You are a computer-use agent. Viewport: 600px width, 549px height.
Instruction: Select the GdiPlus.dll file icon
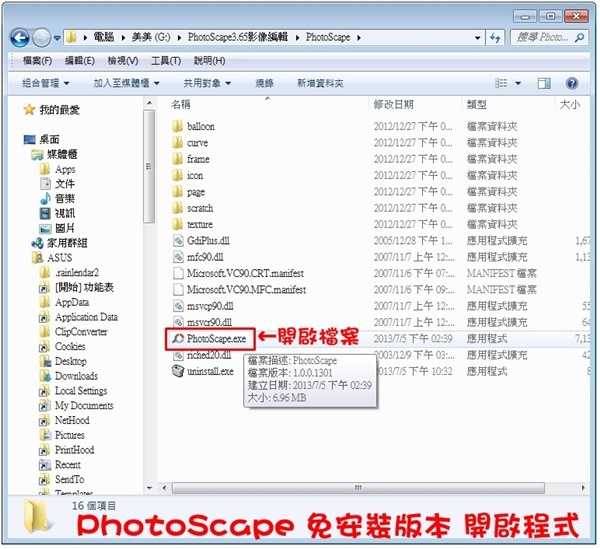point(178,241)
